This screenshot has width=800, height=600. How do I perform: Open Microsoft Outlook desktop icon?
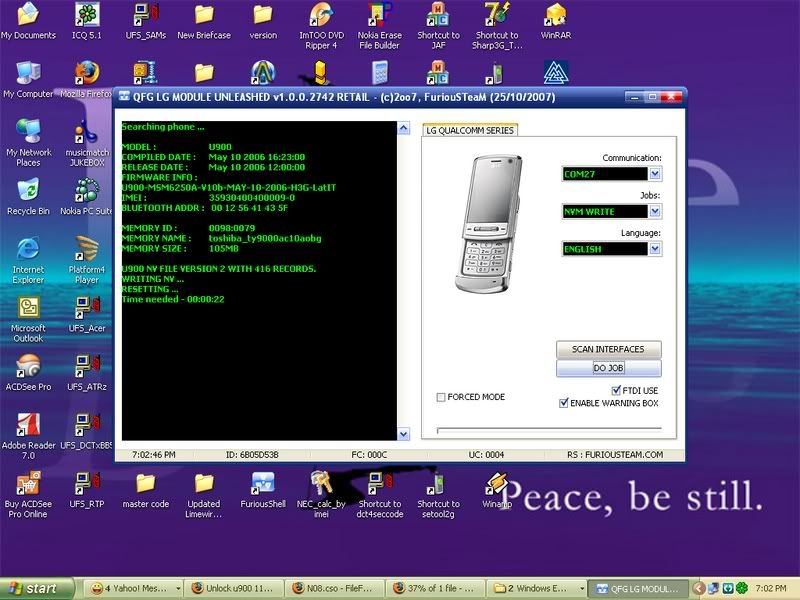pos(28,319)
